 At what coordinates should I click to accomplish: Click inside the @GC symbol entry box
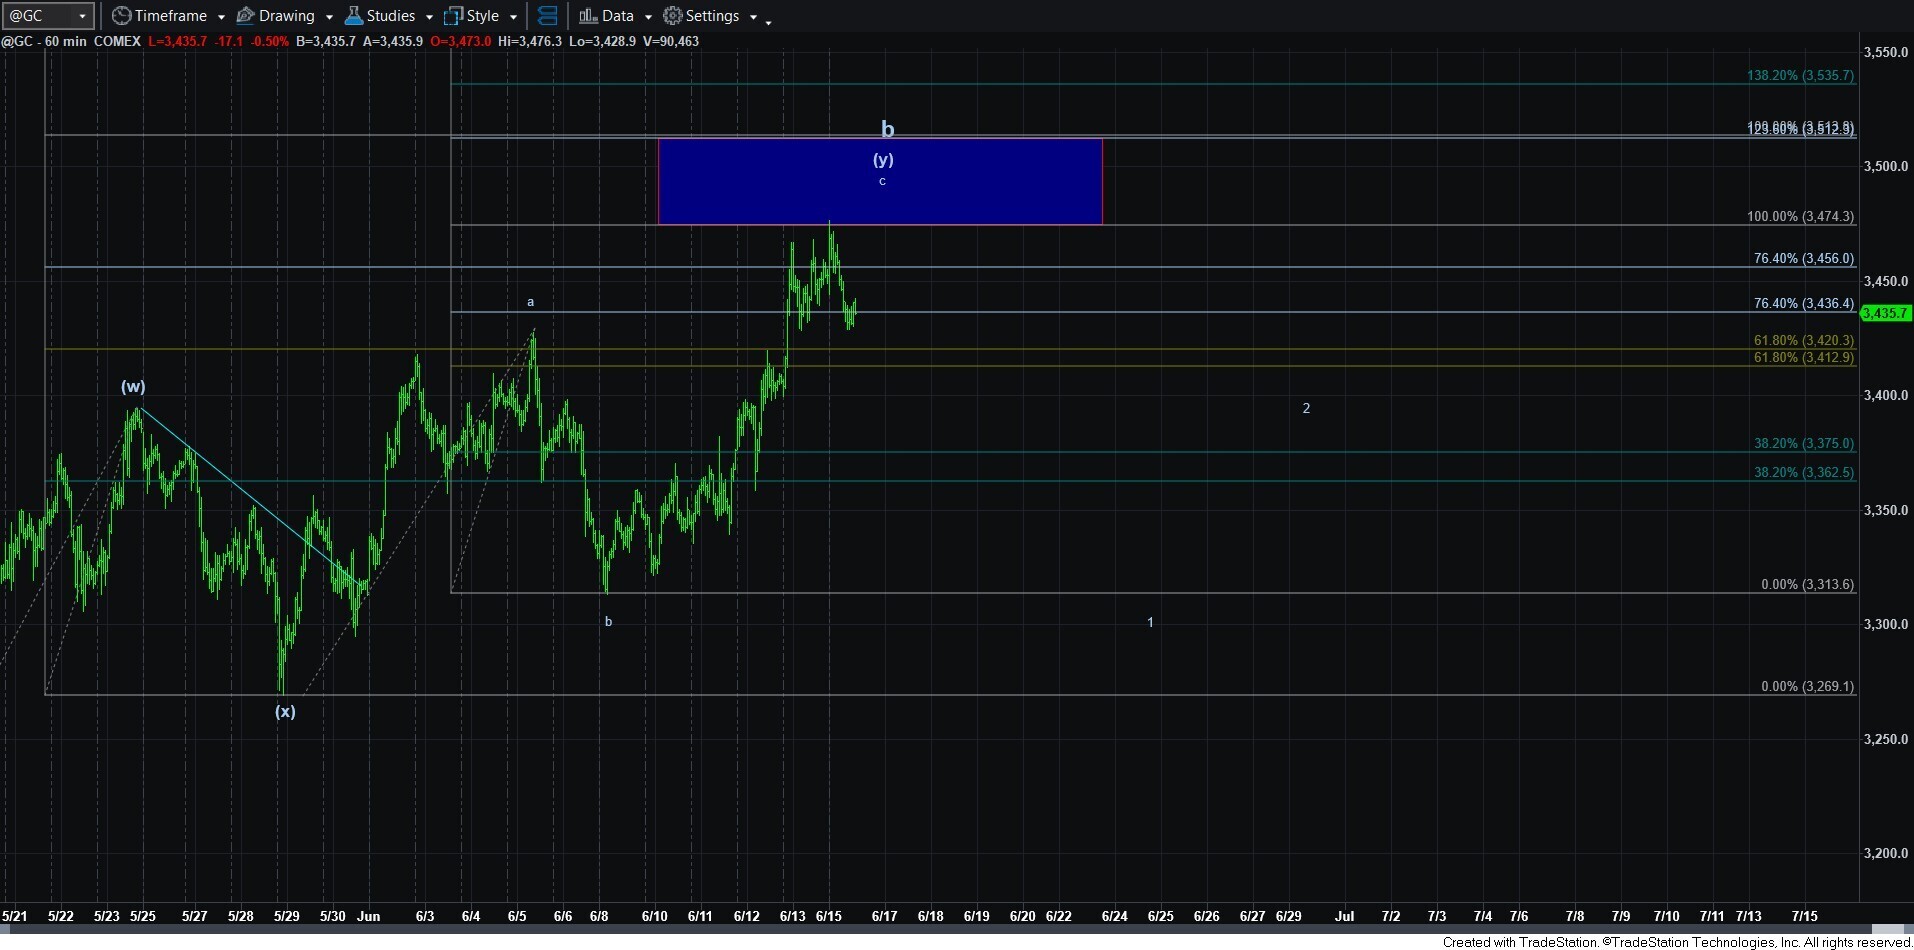pyautogui.click(x=38, y=16)
